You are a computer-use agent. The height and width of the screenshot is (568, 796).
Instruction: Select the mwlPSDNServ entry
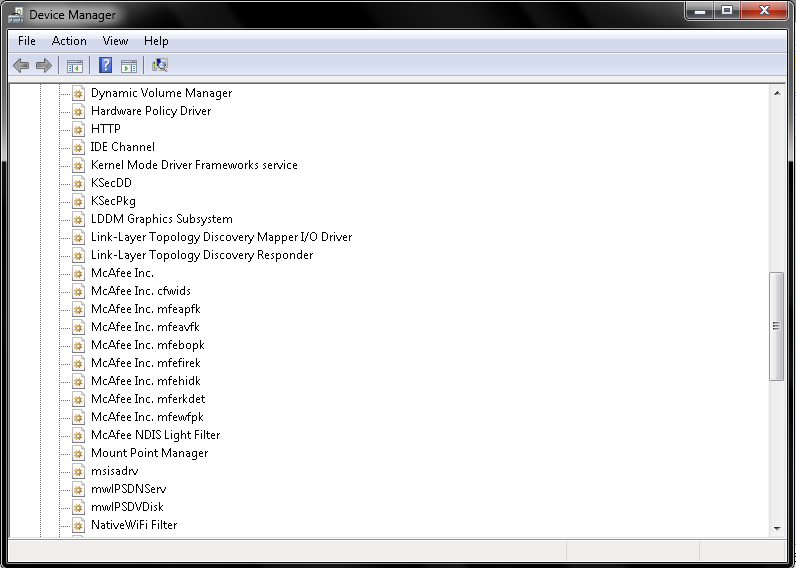[x=128, y=489]
